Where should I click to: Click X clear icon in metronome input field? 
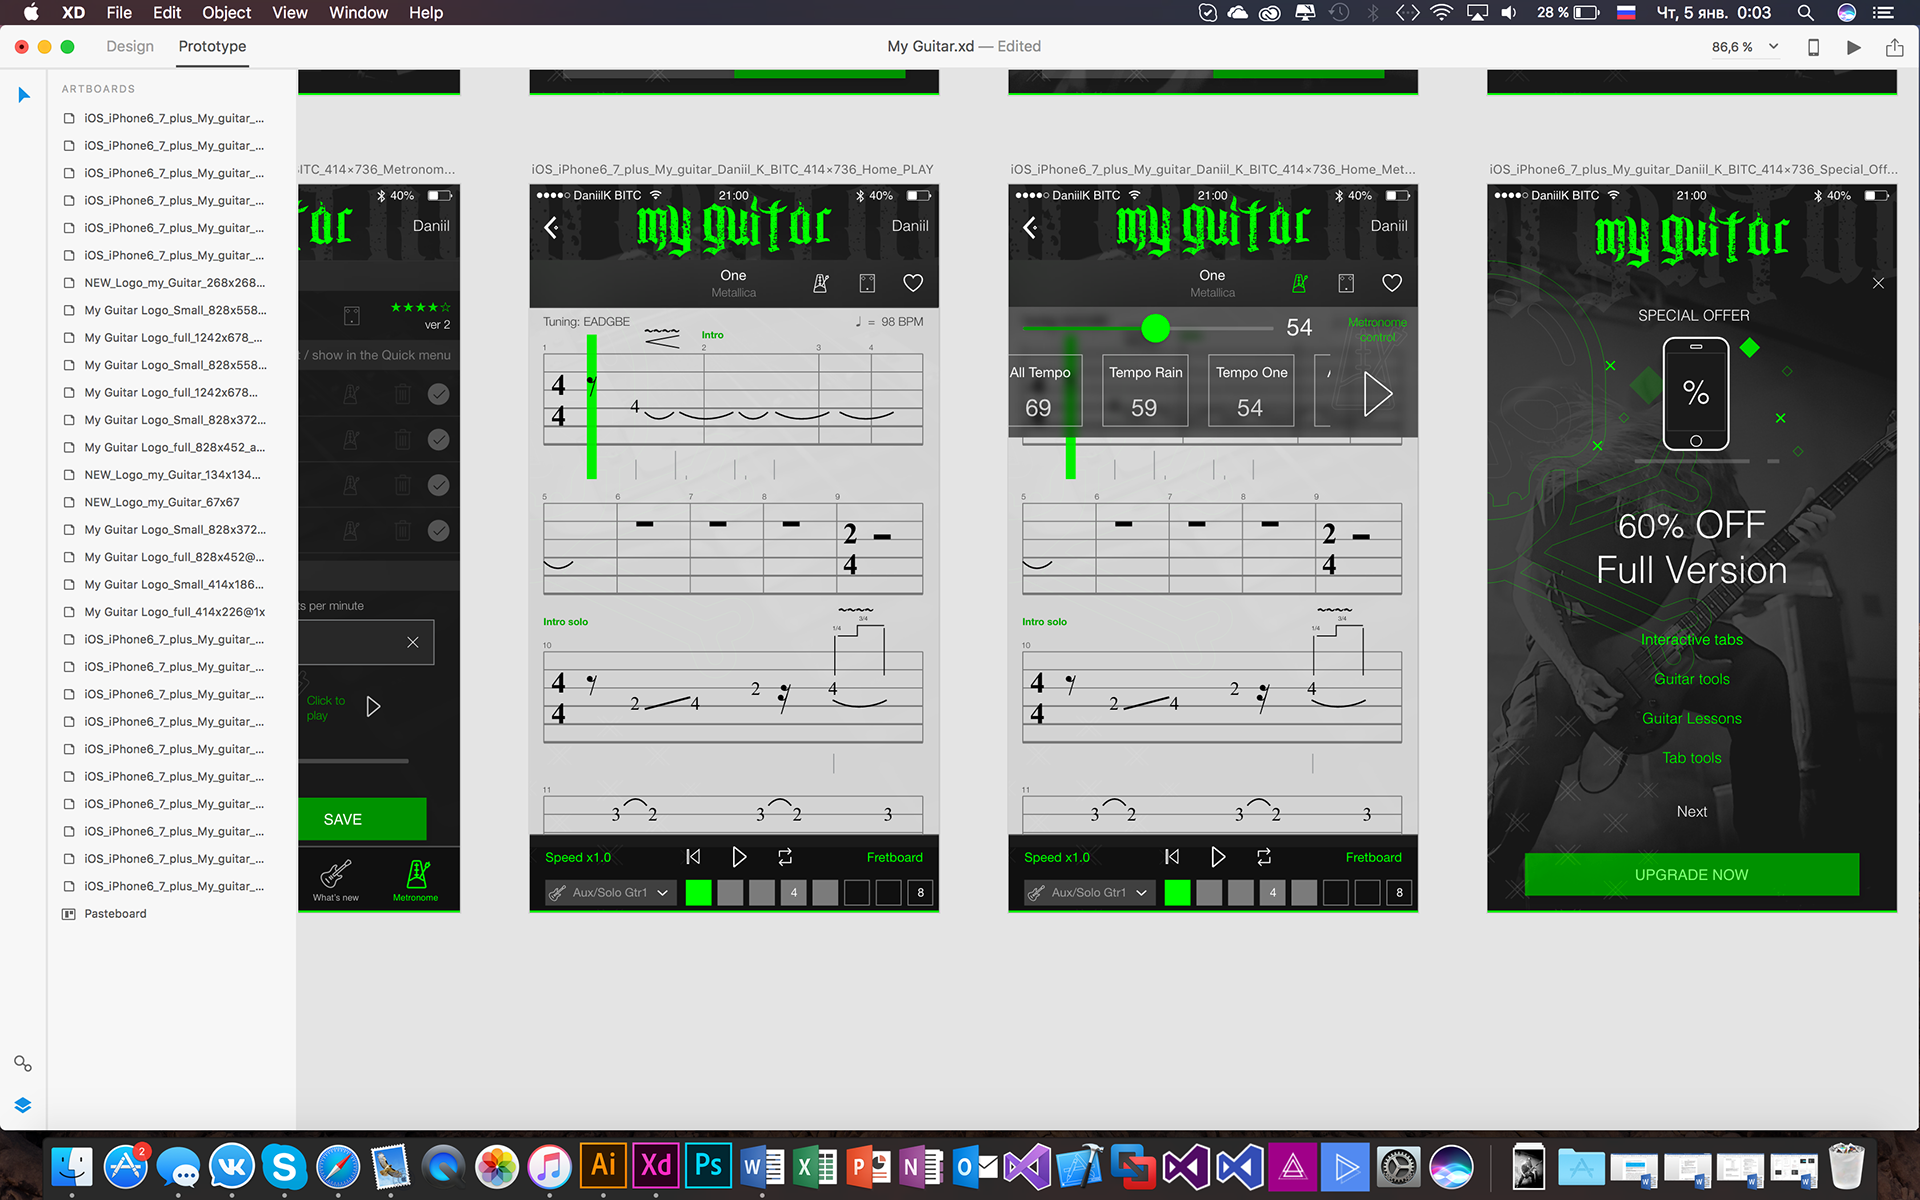[413, 642]
